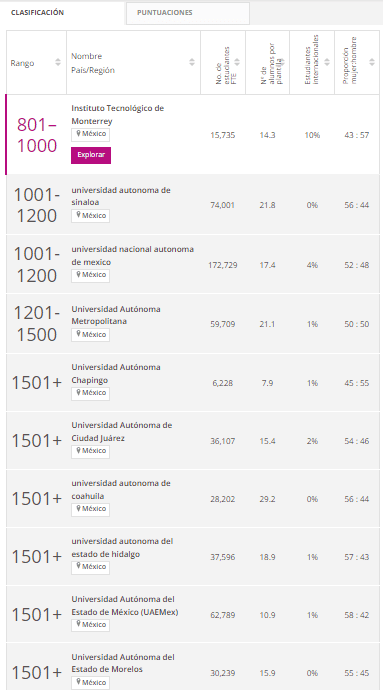383x690 pixels.
Task: Open Universidad Autónoma de Ciudad Juárez
Action: (122, 432)
